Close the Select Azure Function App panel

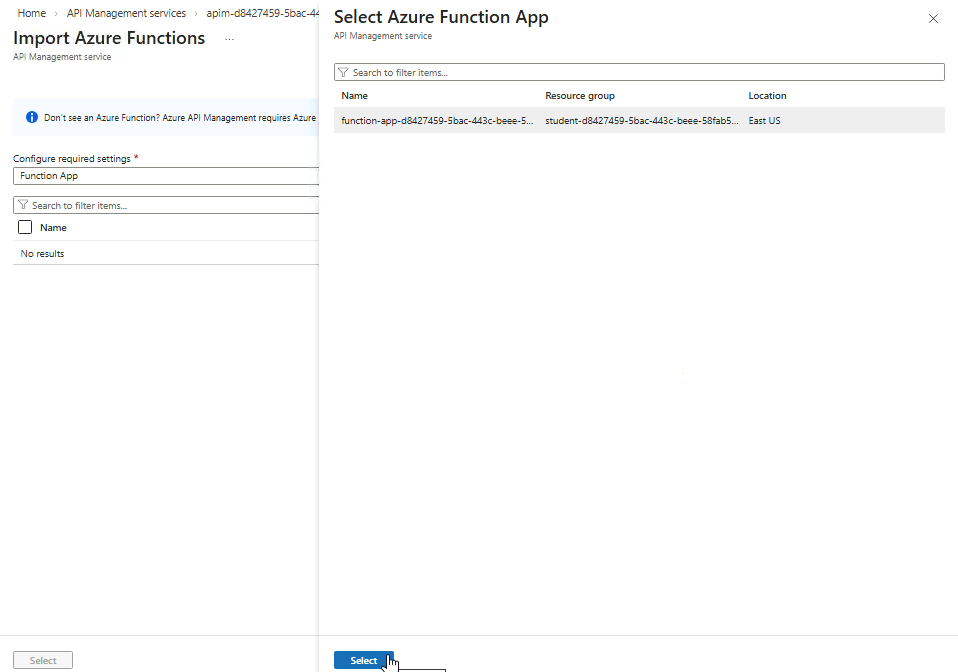[x=933, y=19]
